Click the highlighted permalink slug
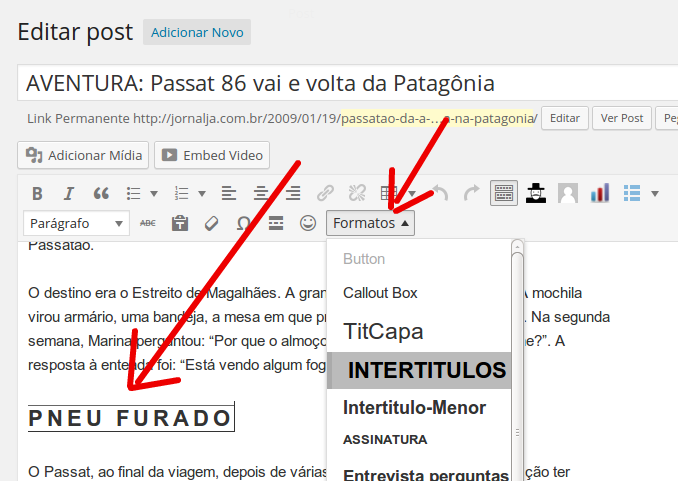678x481 pixels. 438,118
